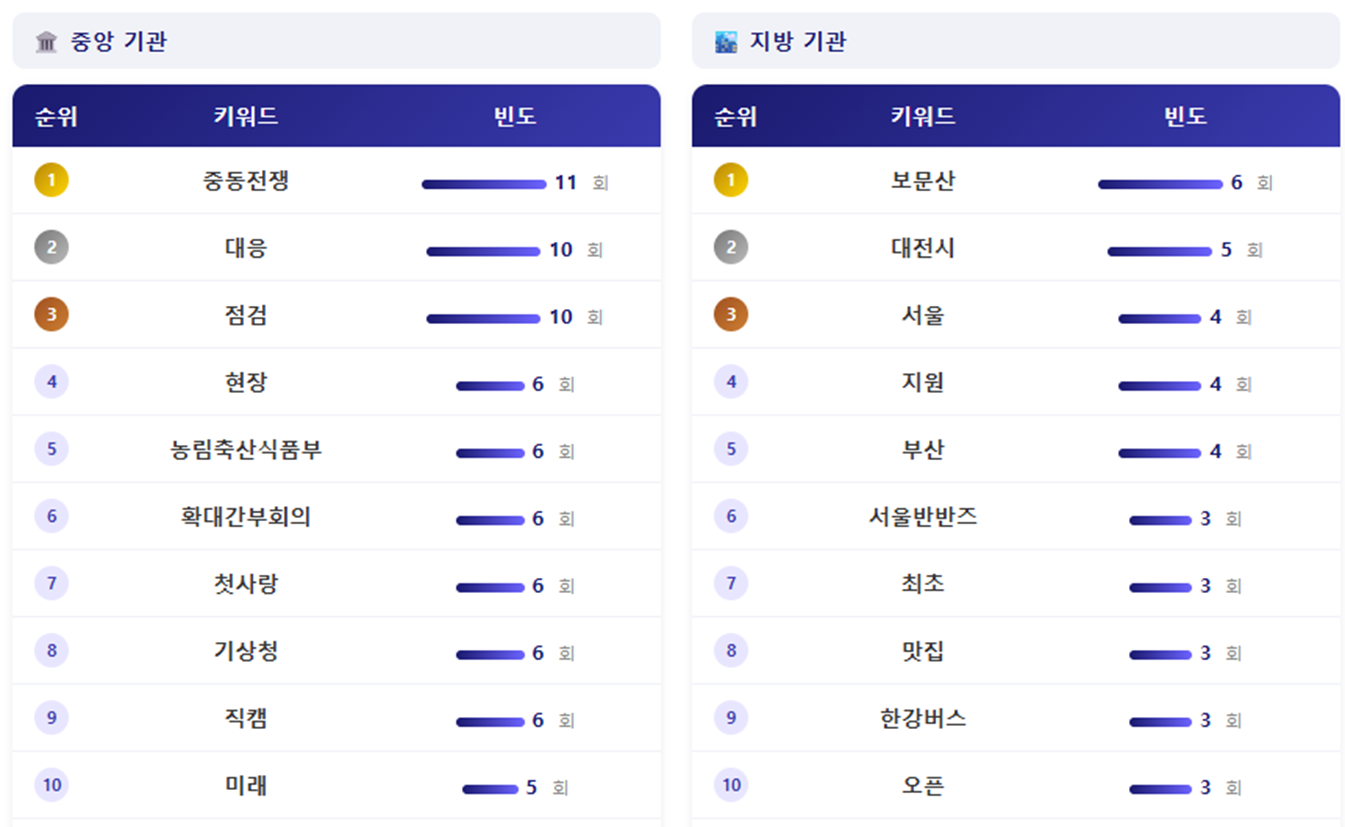
Task: Click the frequency bar for 중동전쟁
Action: click(484, 184)
